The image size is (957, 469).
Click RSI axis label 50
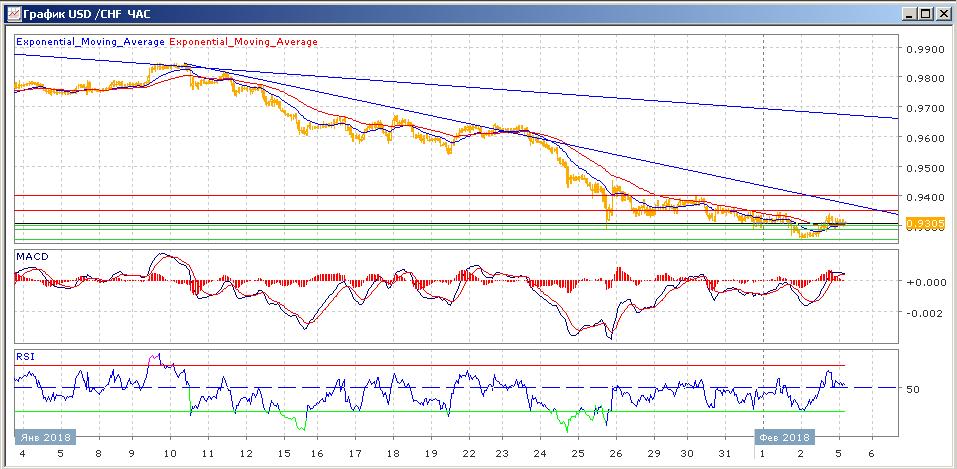[915, 389]
